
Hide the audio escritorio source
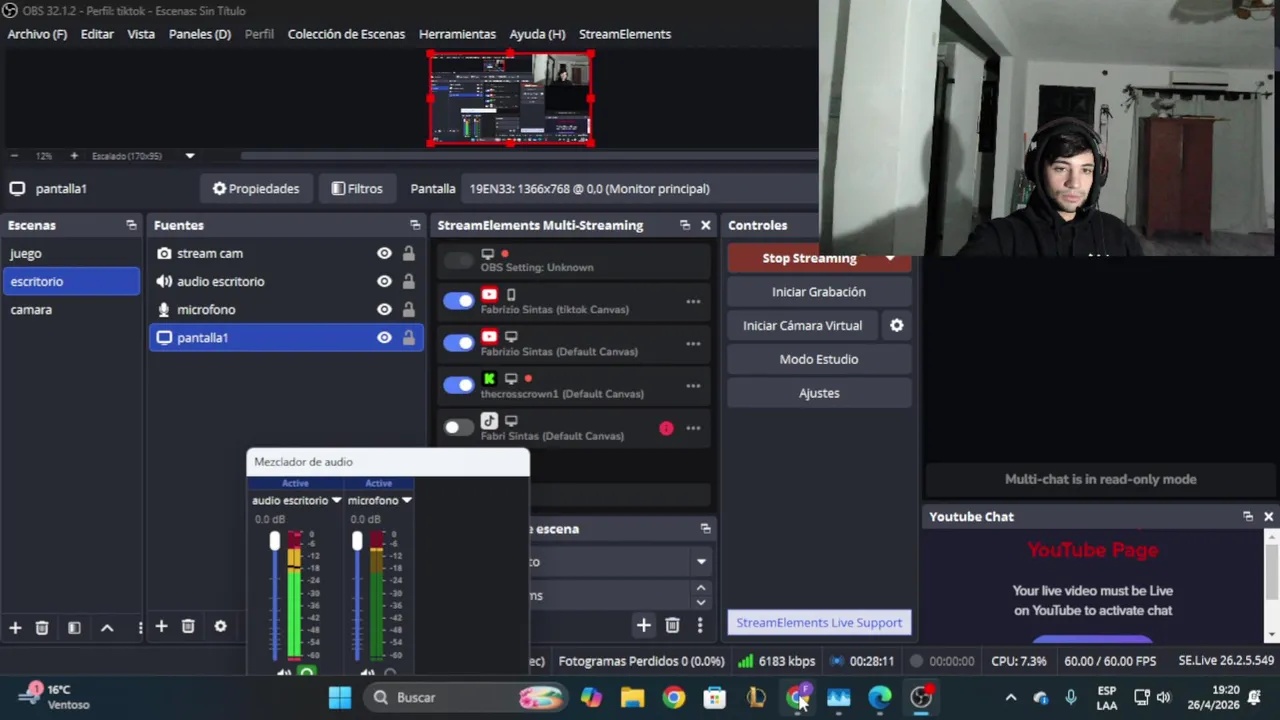(384, 281)
